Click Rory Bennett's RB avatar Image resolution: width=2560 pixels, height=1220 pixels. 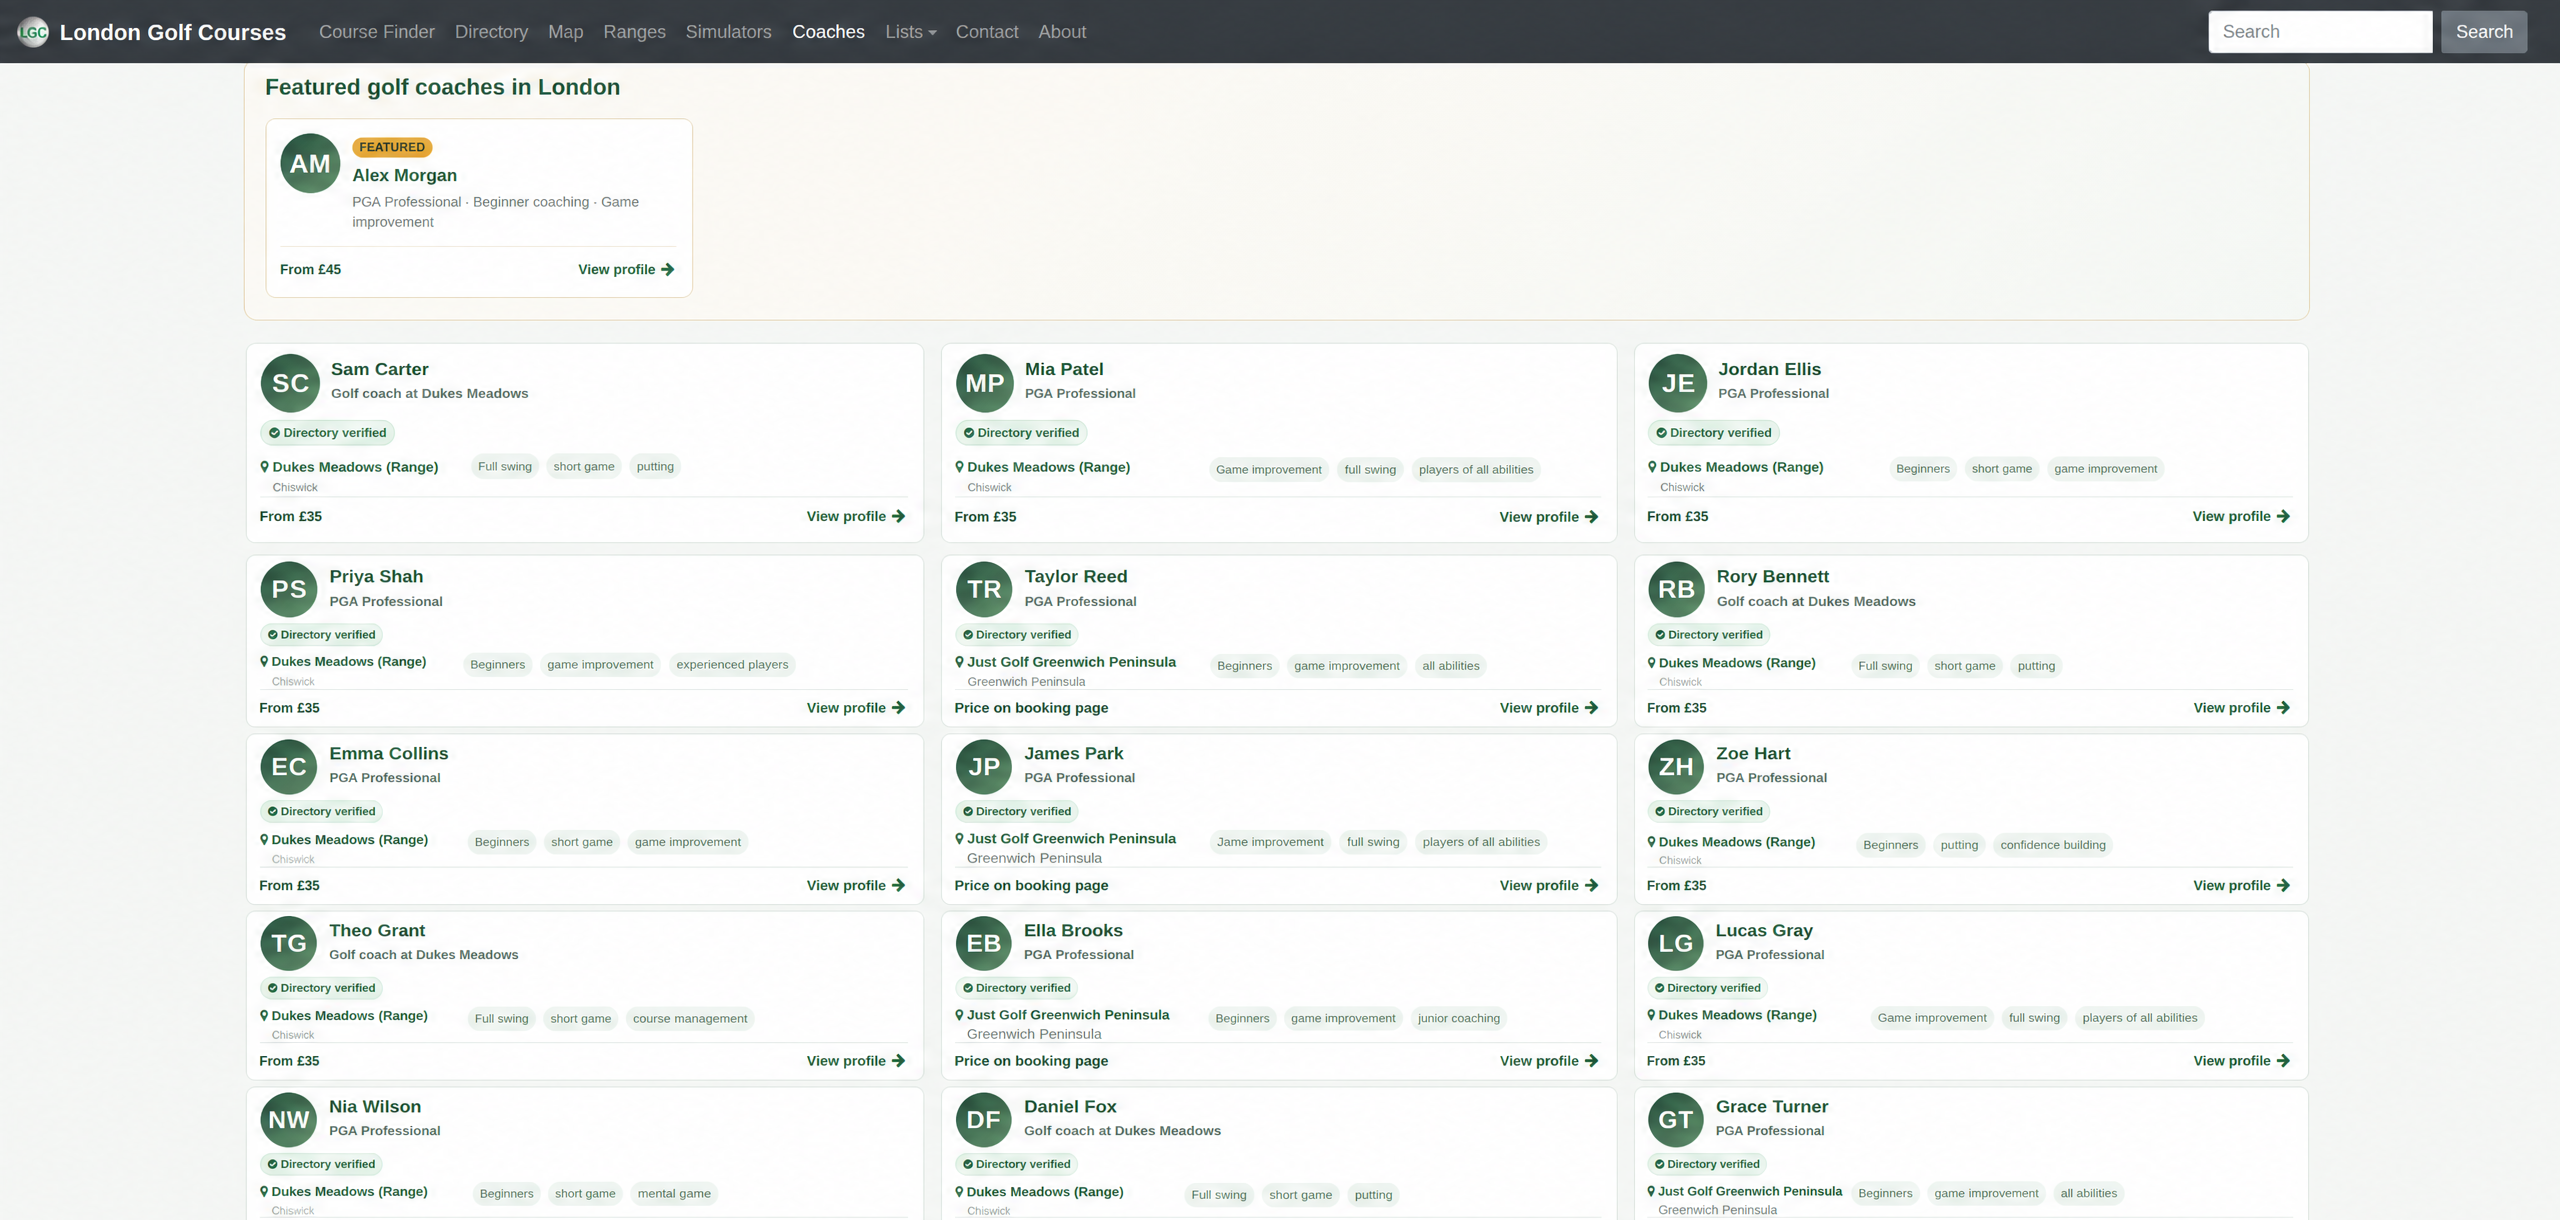[1676, 589]
